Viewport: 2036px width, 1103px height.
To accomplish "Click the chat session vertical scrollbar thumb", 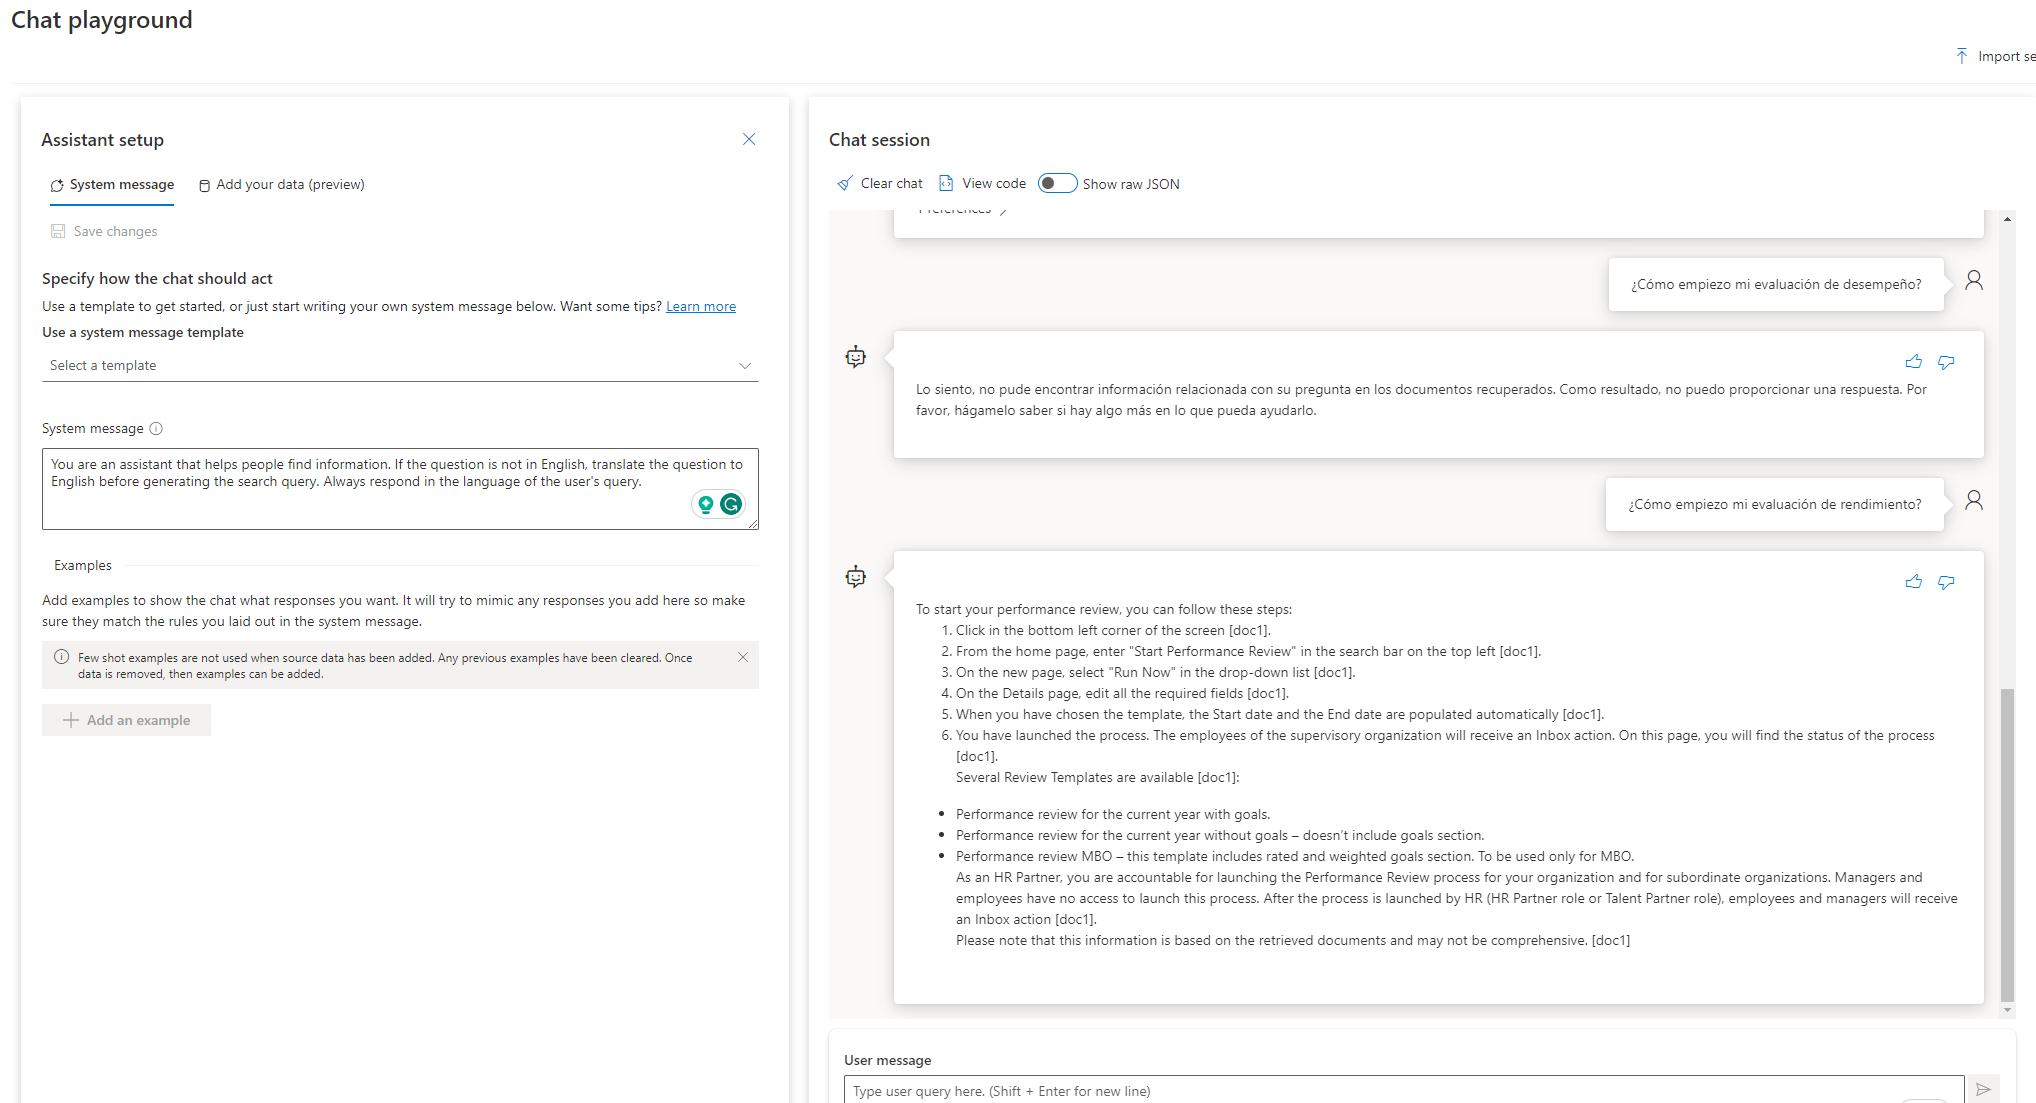I will [2006, 844].
